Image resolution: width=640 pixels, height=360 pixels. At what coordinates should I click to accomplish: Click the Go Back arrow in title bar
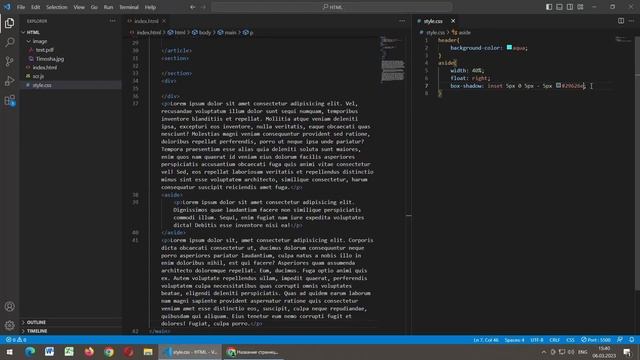click(x=192, y=7)
